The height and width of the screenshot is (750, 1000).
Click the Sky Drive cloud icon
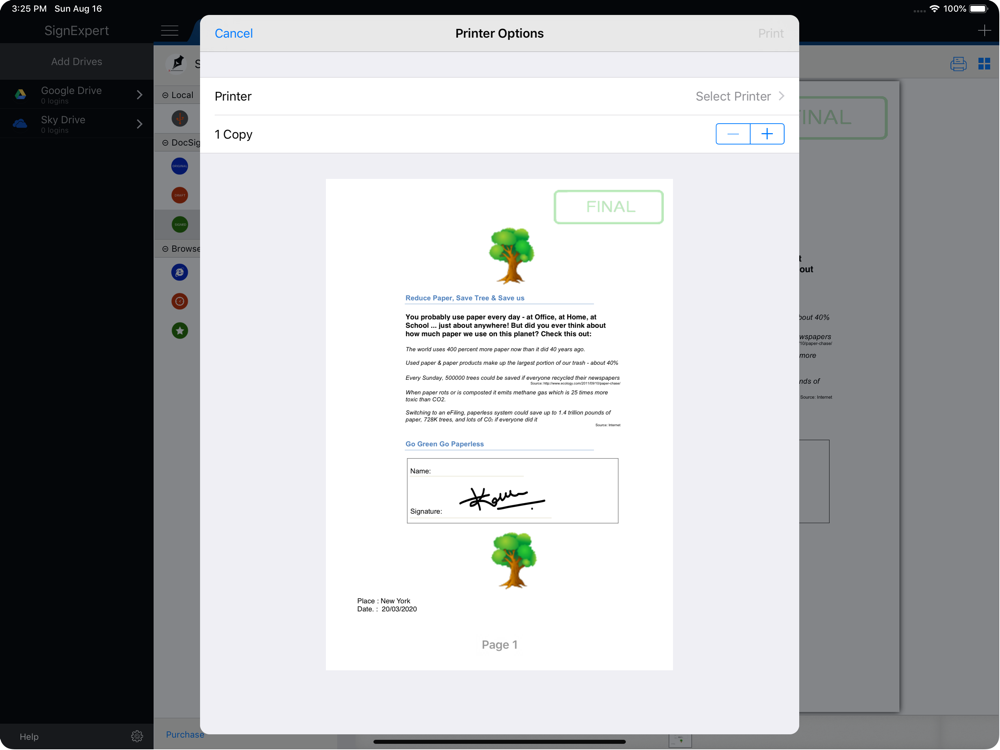[20, 124]
